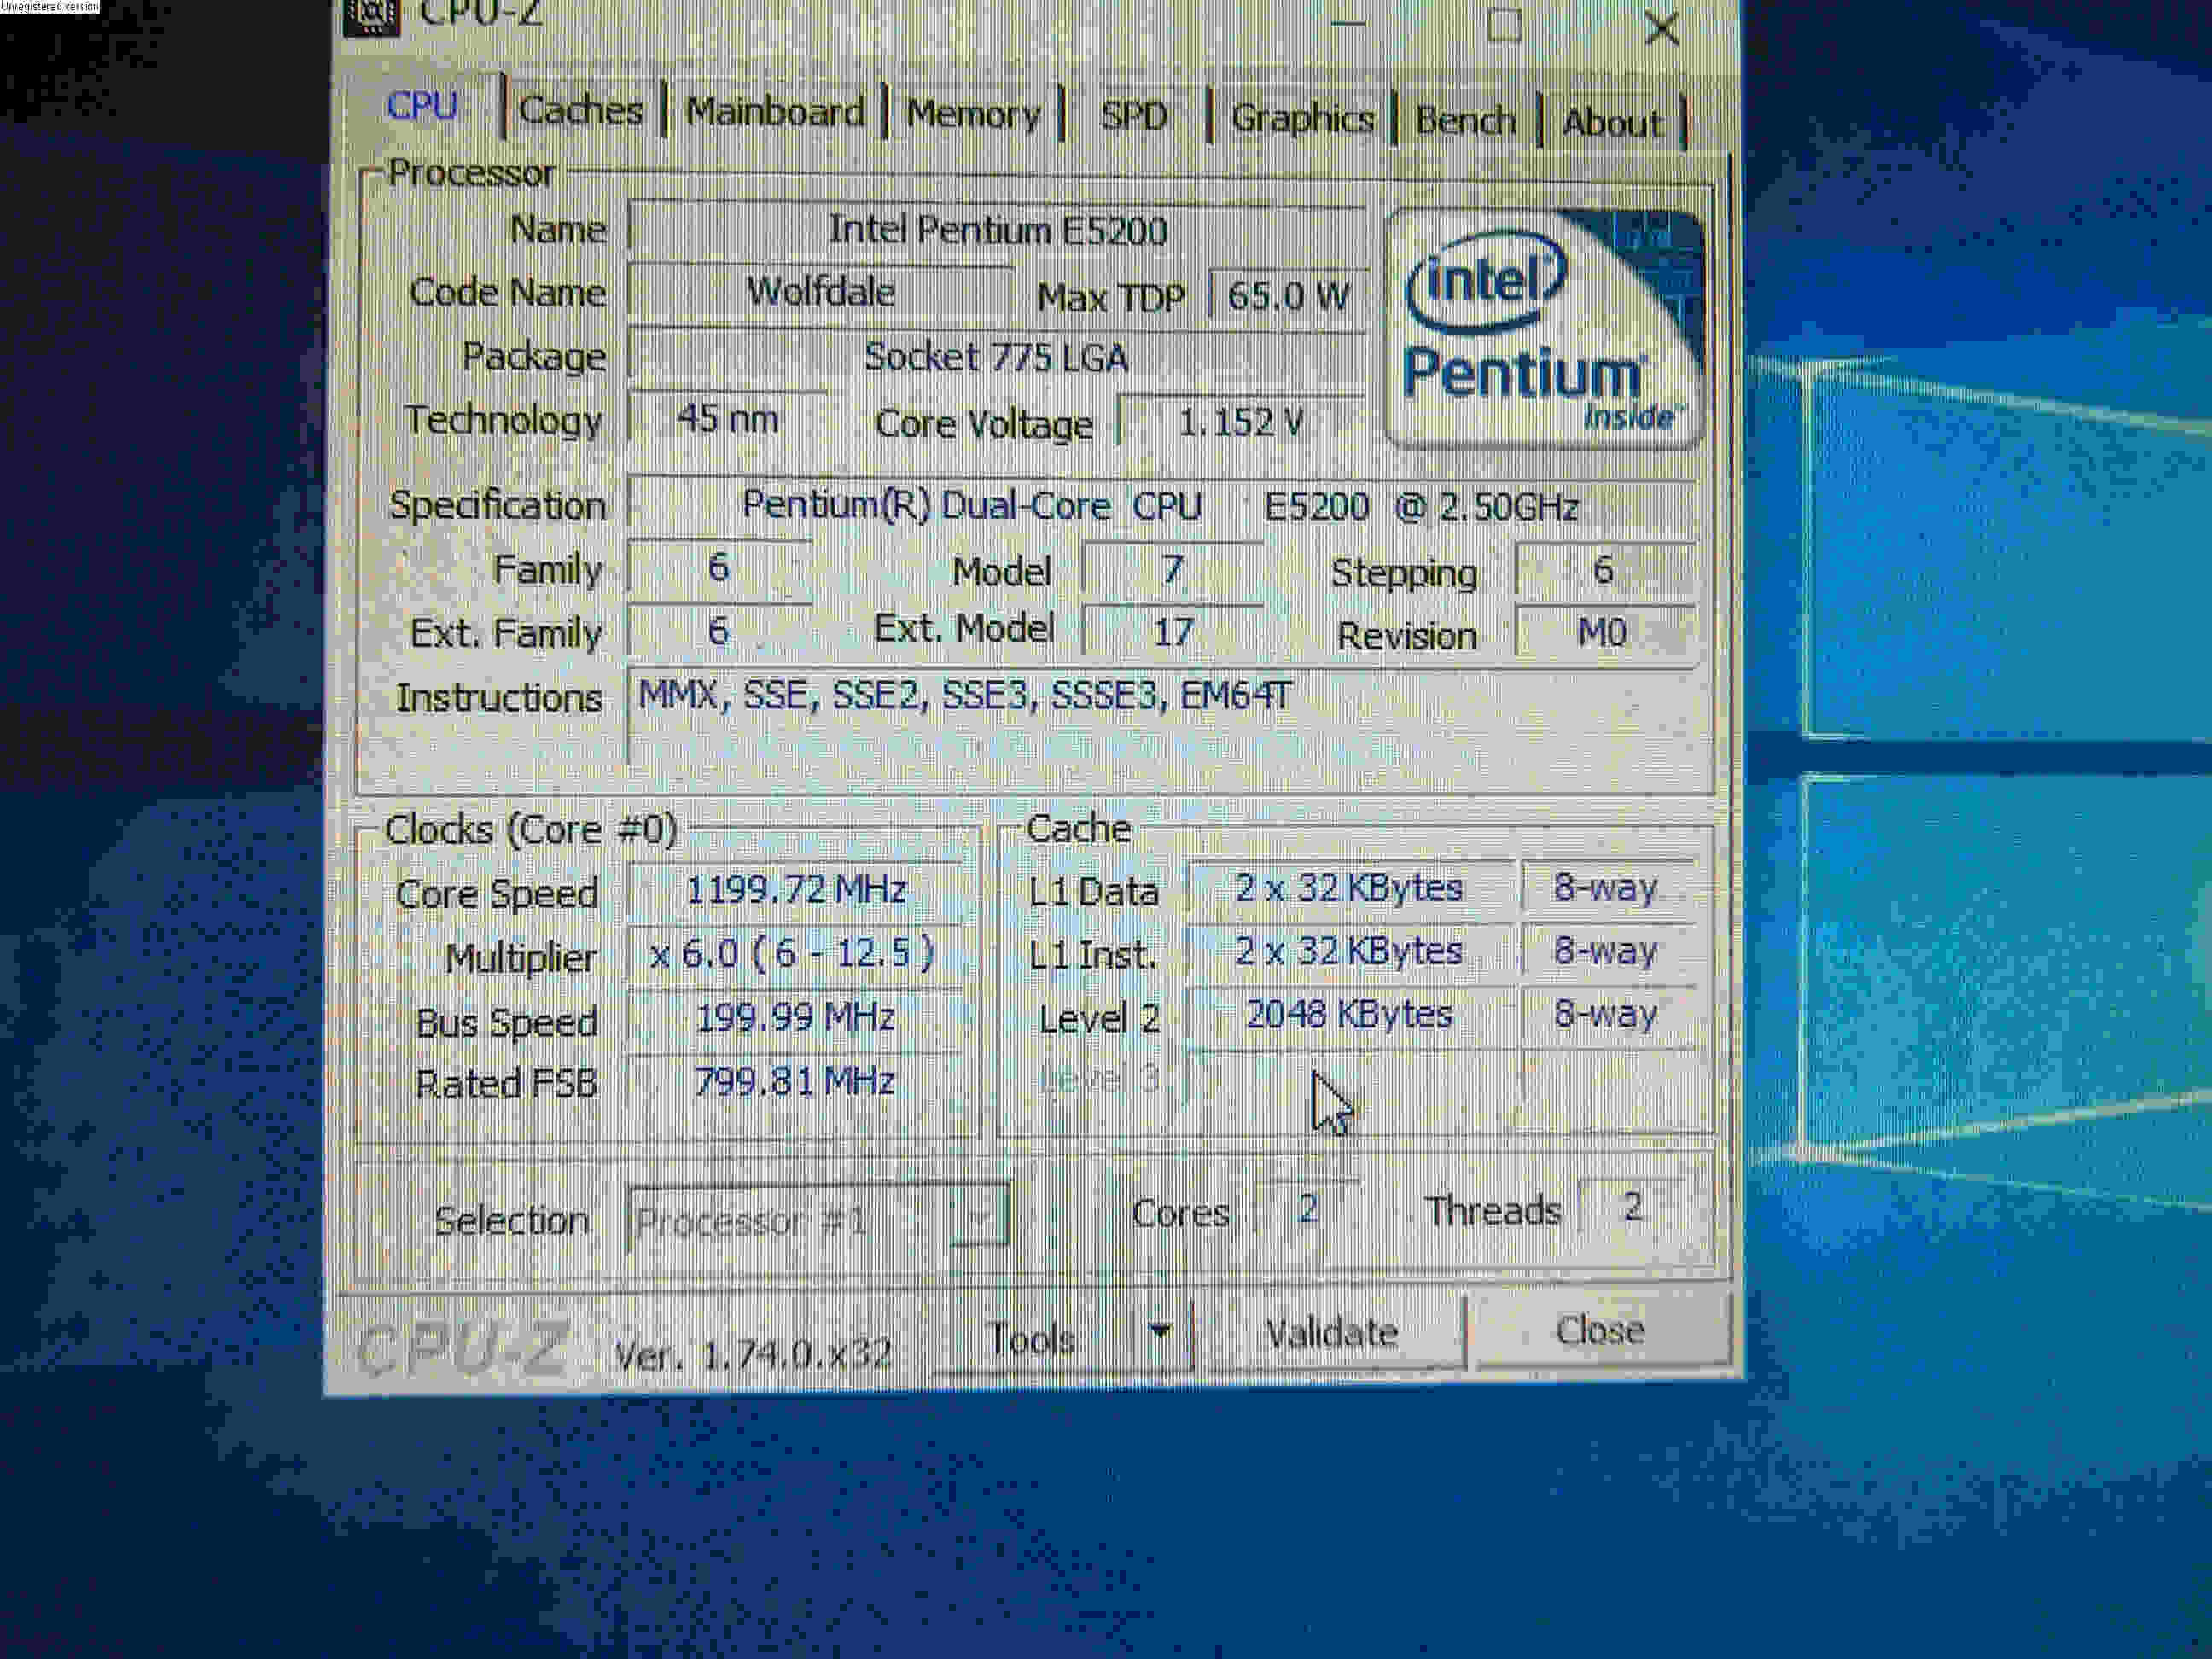Click the Model value '7'
This screenshot has height=1659, width=2212.
point(1173,571)
